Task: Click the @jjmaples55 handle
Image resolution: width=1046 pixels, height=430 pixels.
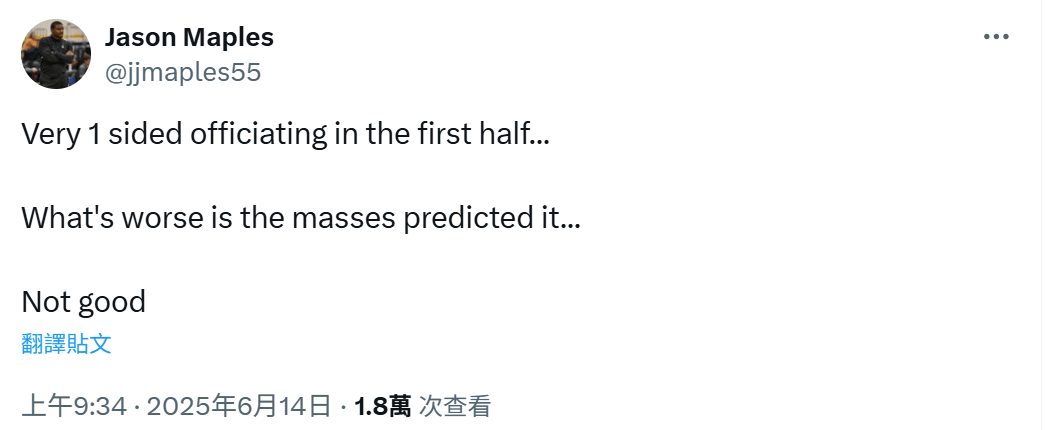Action: 182,71
